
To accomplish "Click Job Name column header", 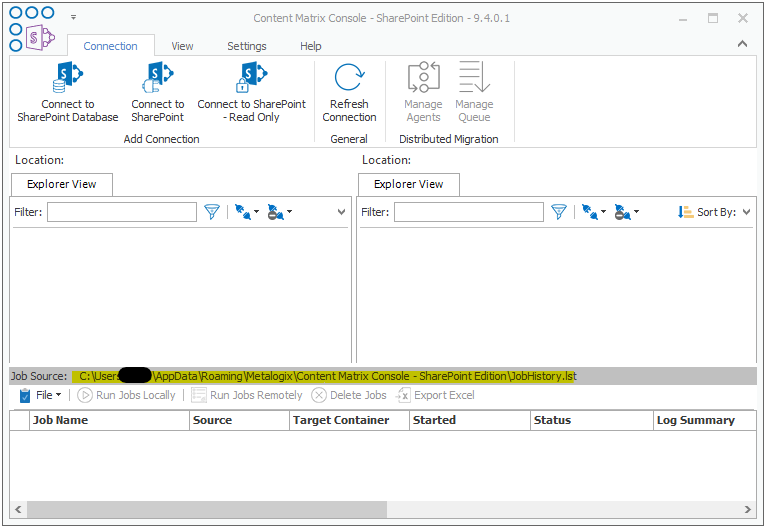I will coord(109,420).
